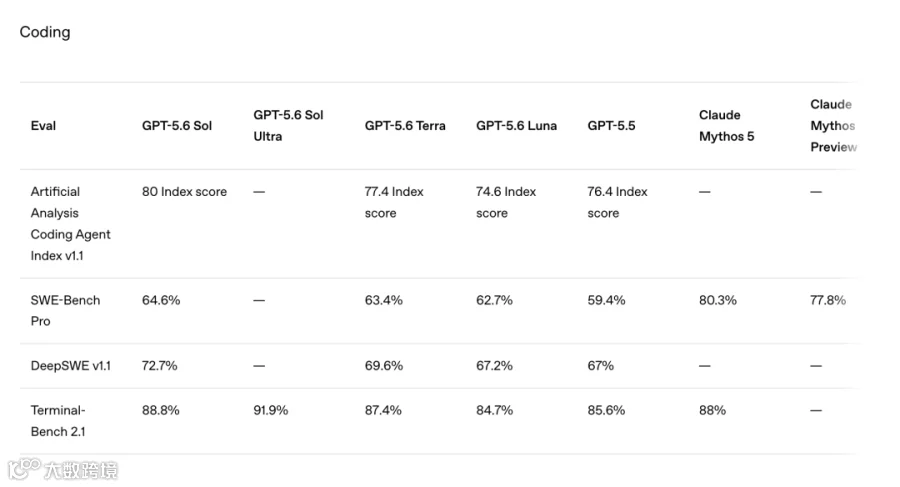The image size is (900, 487).
Task: Click the Claude Mythos 5 column header
Action: point(727,126)
